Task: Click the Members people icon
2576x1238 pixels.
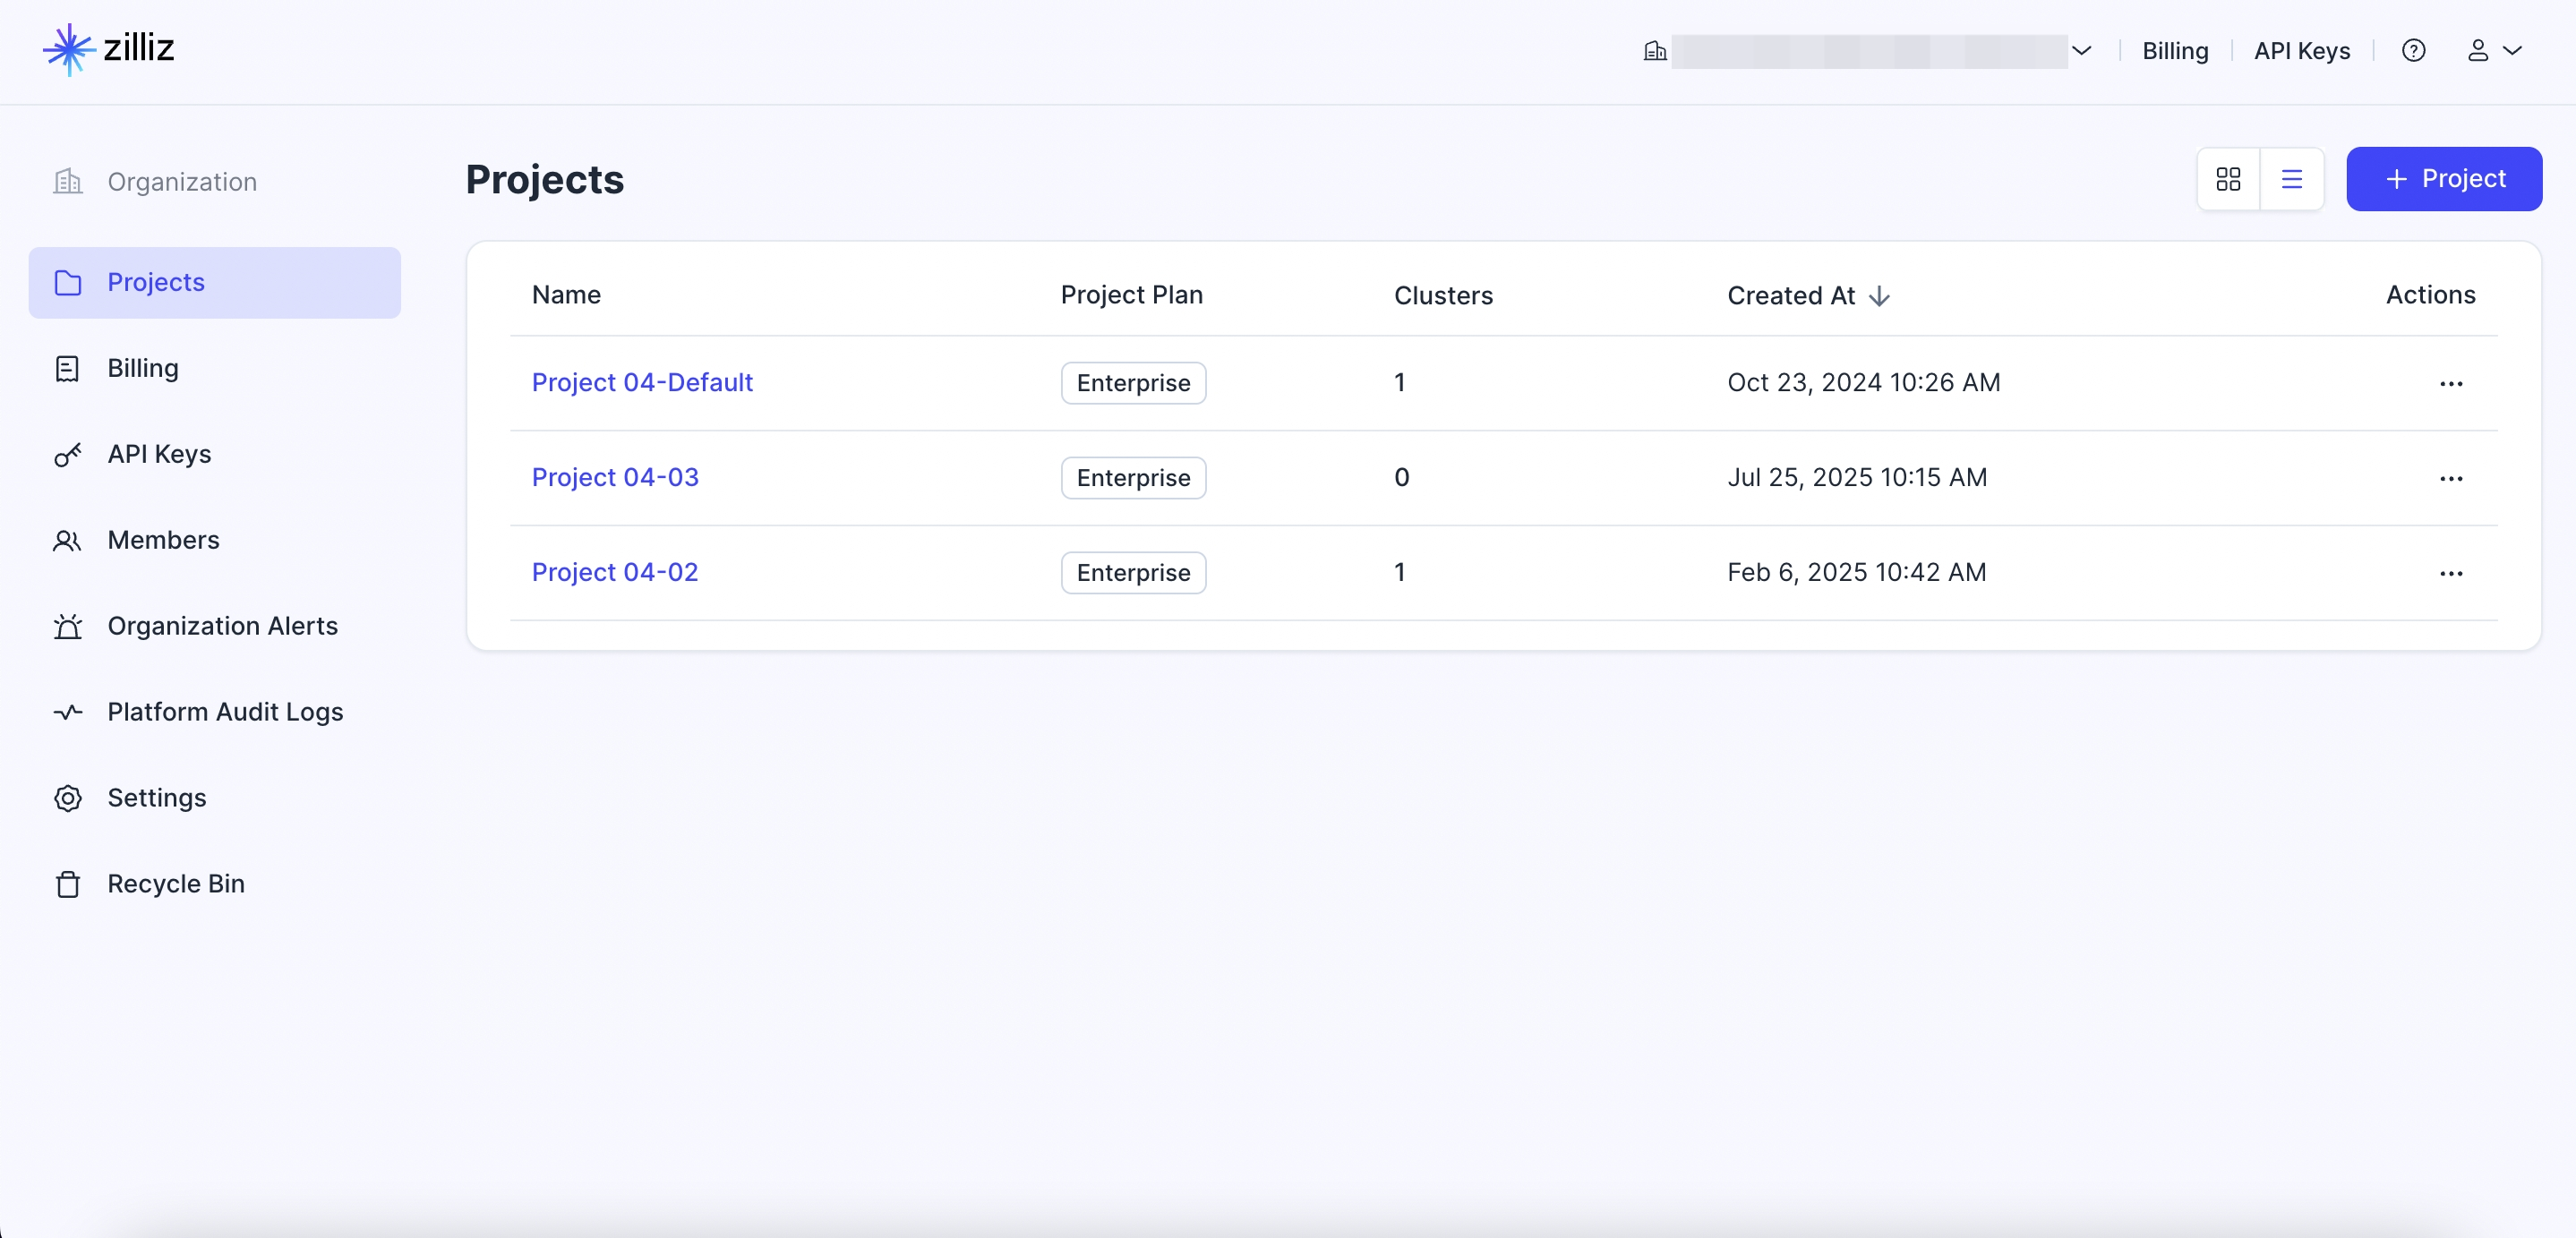Action: click(67, 540)
